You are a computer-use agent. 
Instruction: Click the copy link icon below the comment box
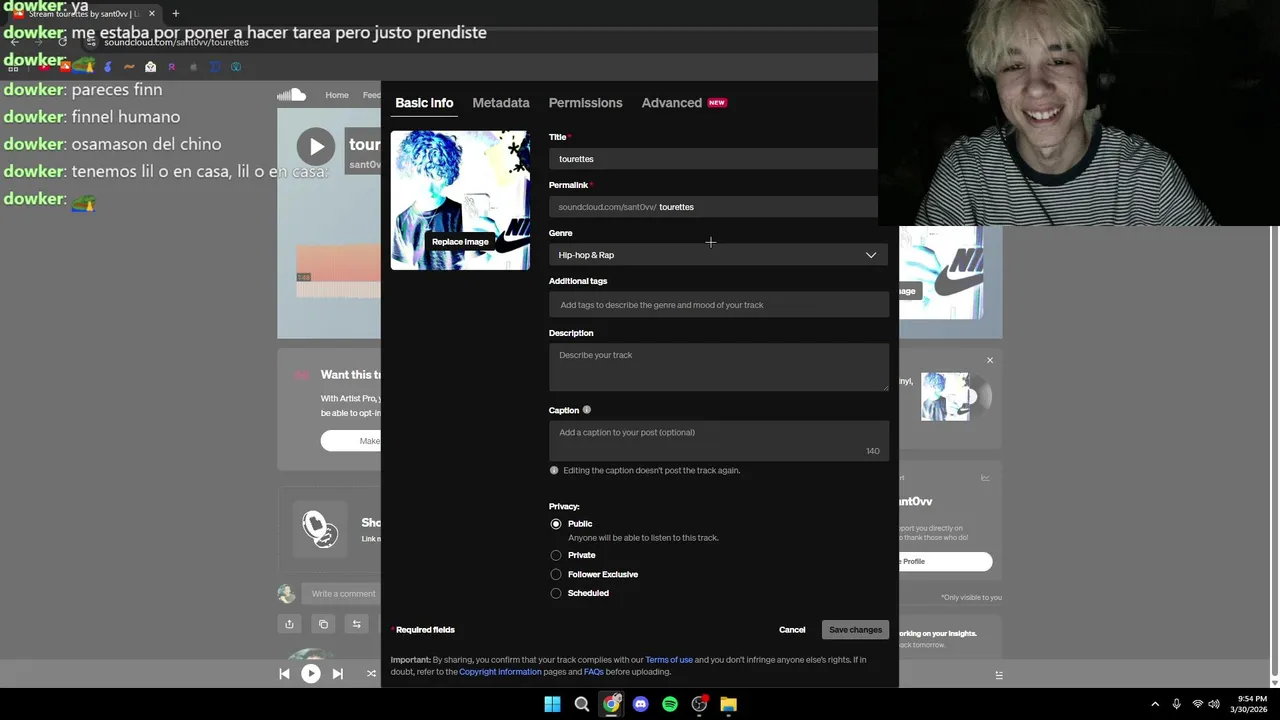pos(323,624)
